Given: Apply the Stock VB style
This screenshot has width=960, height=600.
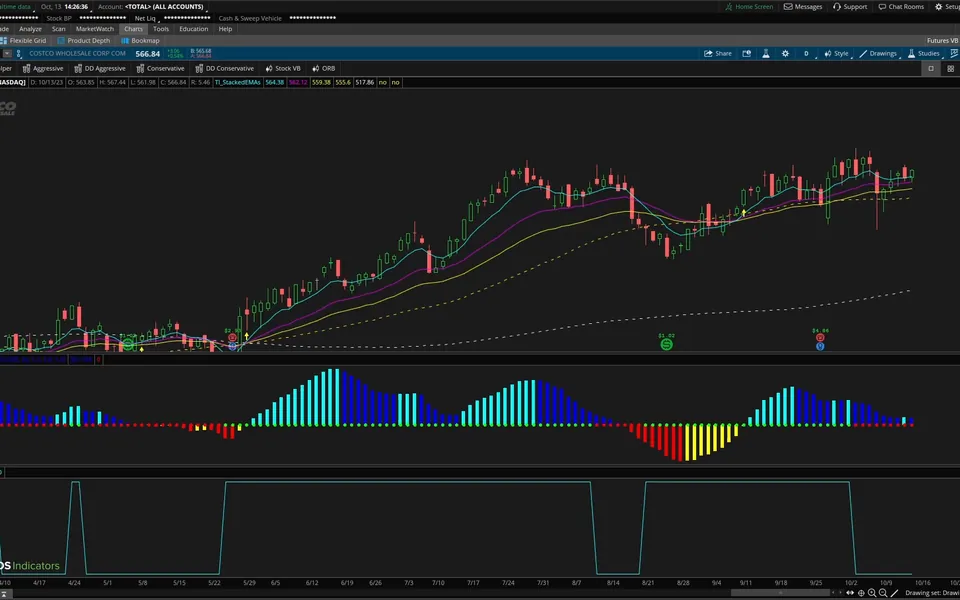Looking at the screenshot, I should tap(282, 69).
